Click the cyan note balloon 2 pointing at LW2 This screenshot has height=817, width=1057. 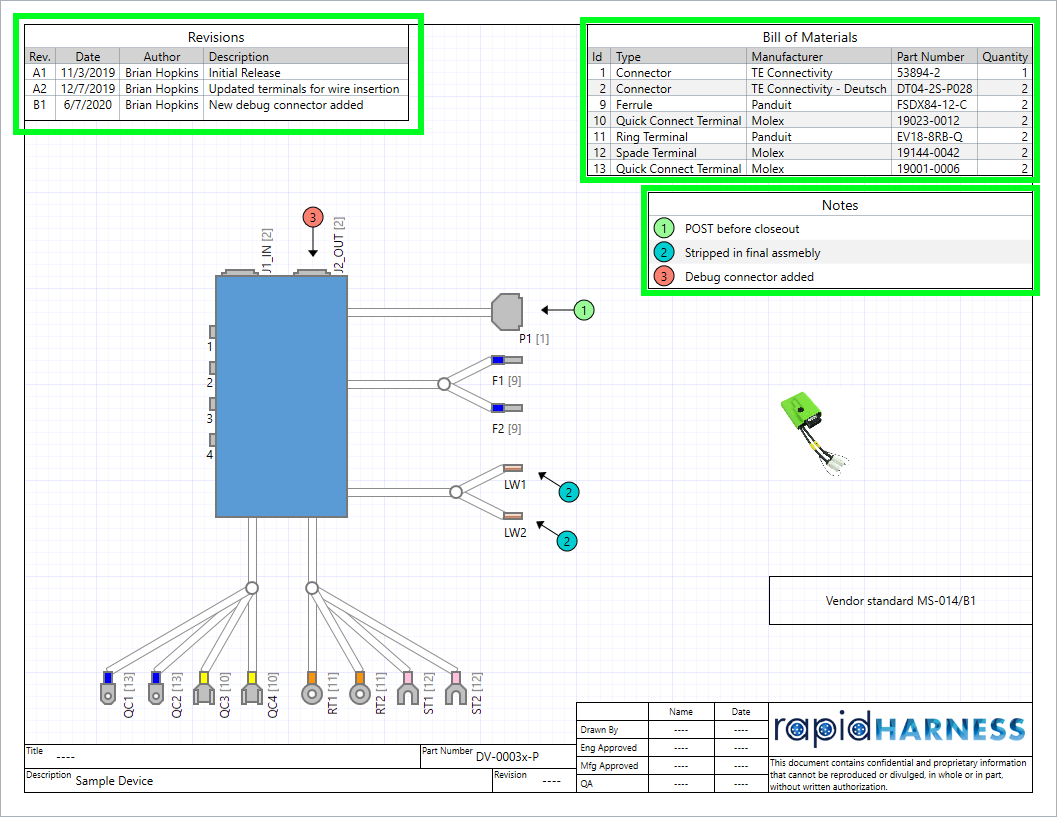point(567,541)
